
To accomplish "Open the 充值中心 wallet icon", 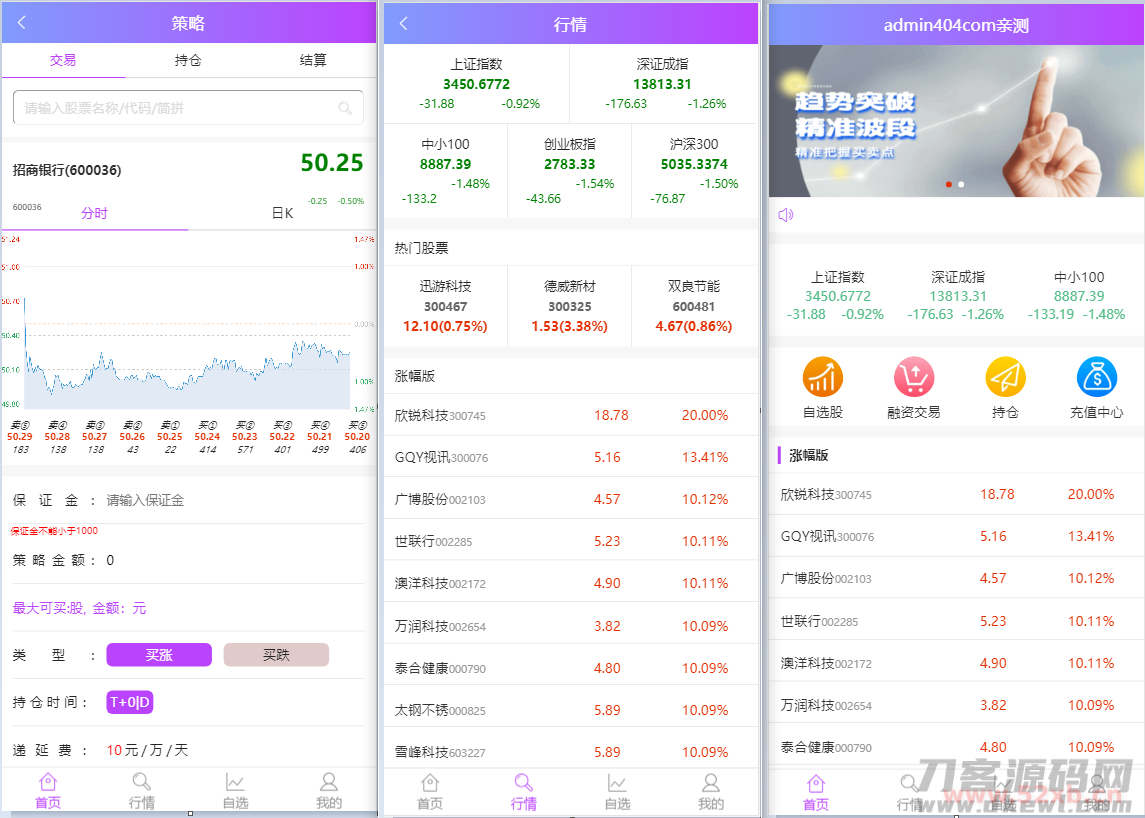I will pyautogui.click(x=1096, y=377).
